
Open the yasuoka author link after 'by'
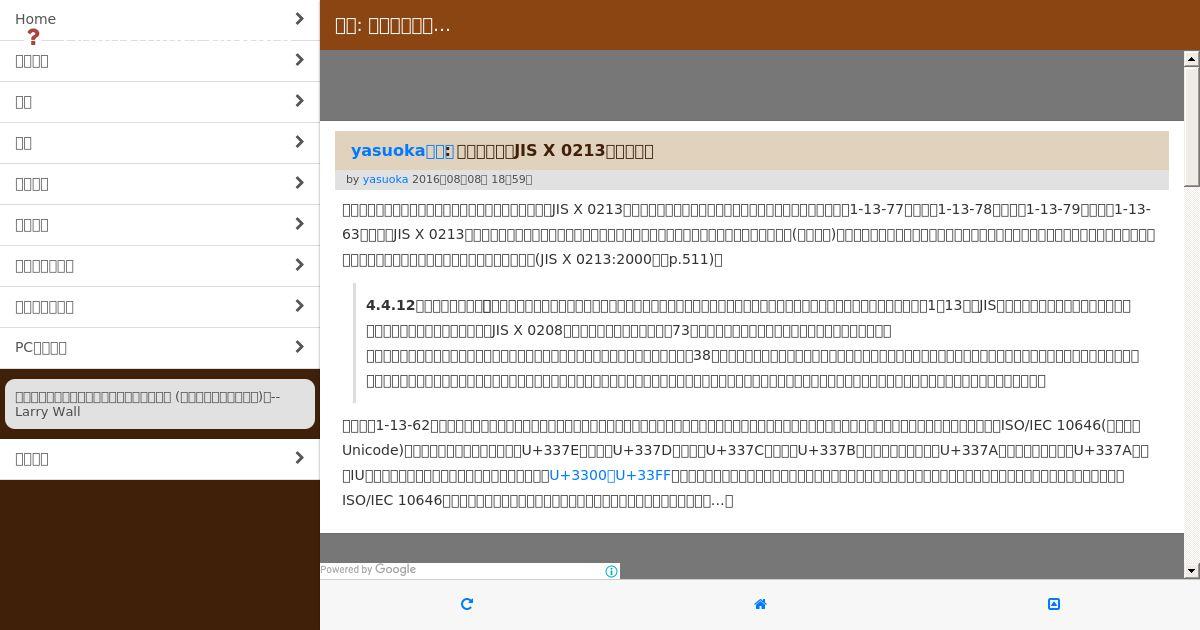pyautogui.click(x=385, y=180)
